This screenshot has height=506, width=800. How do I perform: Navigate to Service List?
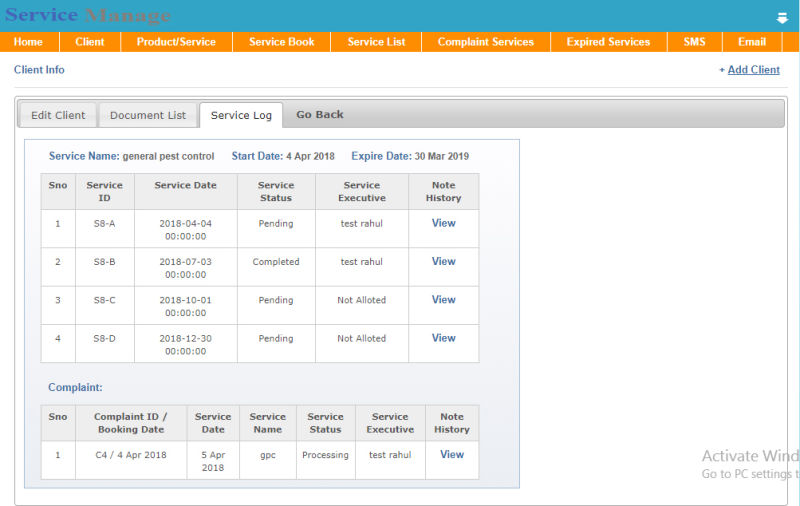pos(376,42)
